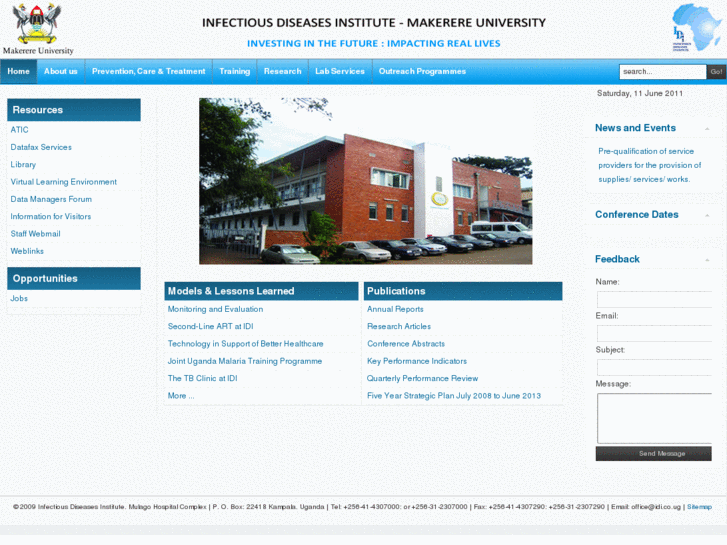Click the IDI Africa map logo
Viewport: 727px width, 545px height.
[696, 27]
